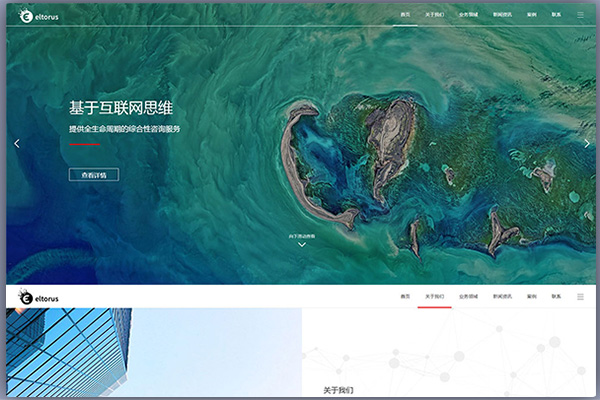Image resolution: width=600 pixels, height=400 pixels.
Task: Open 案例 in the top navigation
Action: [532, 16]
